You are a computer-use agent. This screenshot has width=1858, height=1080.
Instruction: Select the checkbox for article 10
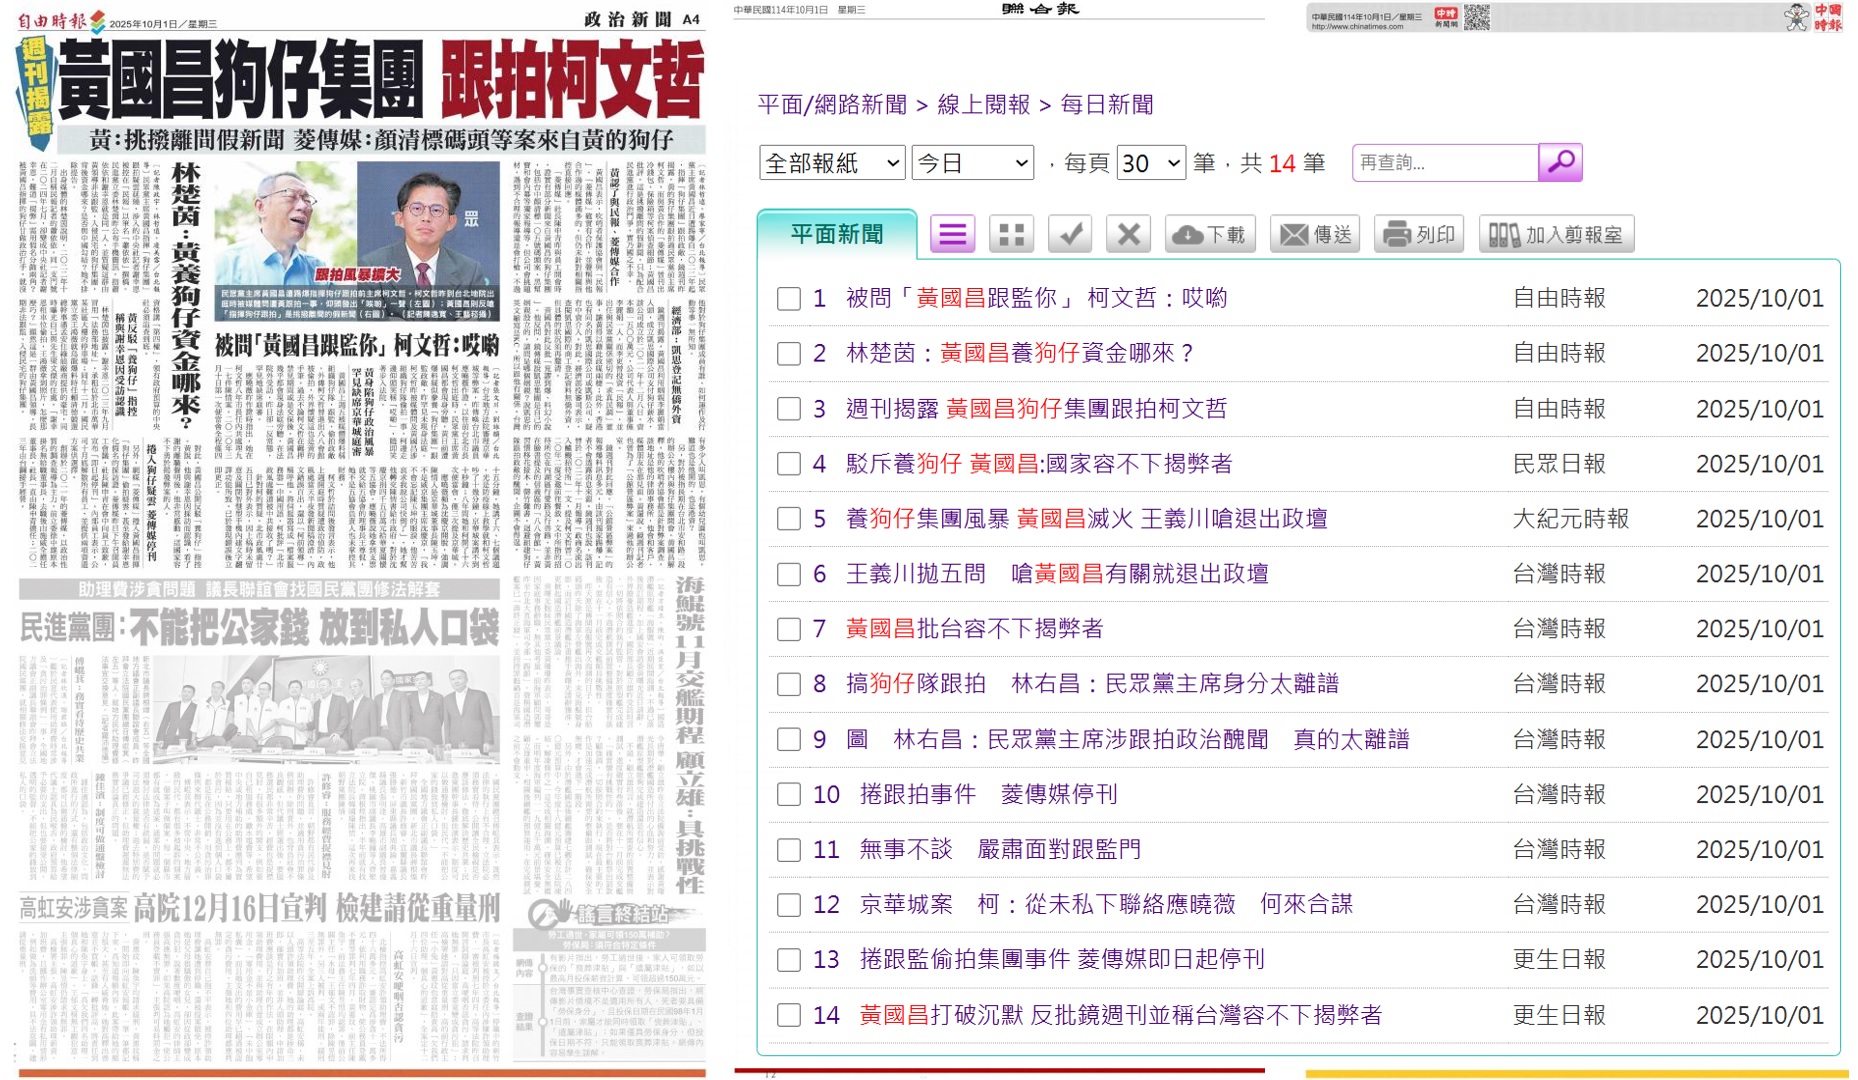point(789,795)
